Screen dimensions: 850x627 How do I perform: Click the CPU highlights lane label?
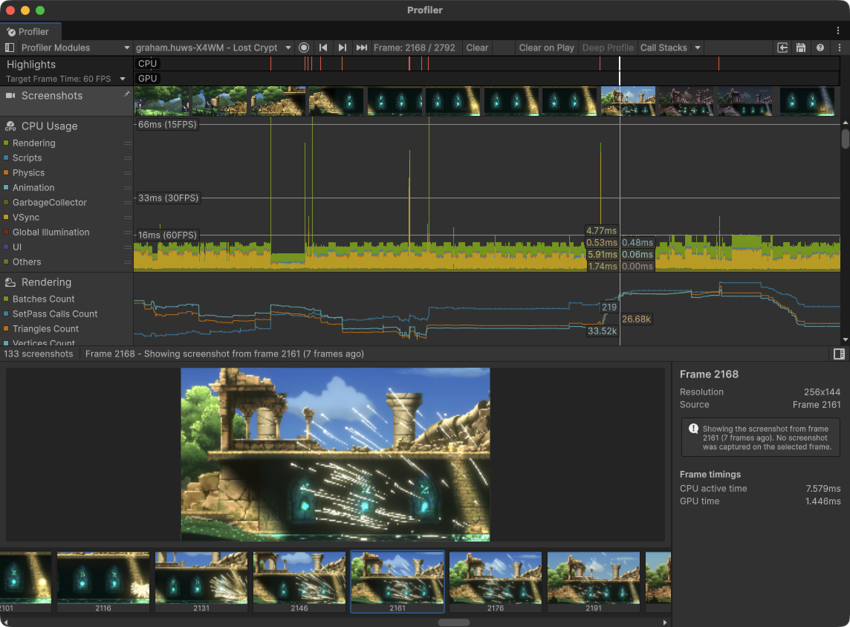[147, 63]
